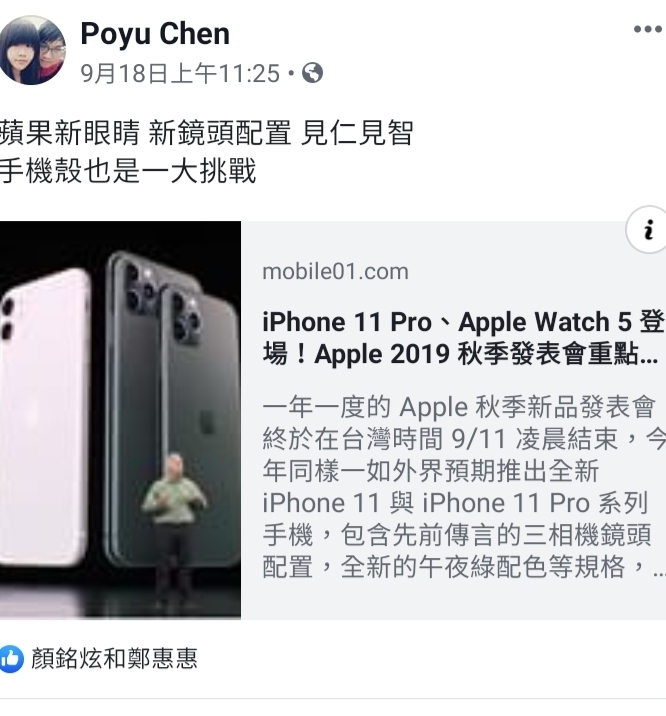Tap the presenter on stage in thumbnail
666x716 pixels.
[173, 525]
